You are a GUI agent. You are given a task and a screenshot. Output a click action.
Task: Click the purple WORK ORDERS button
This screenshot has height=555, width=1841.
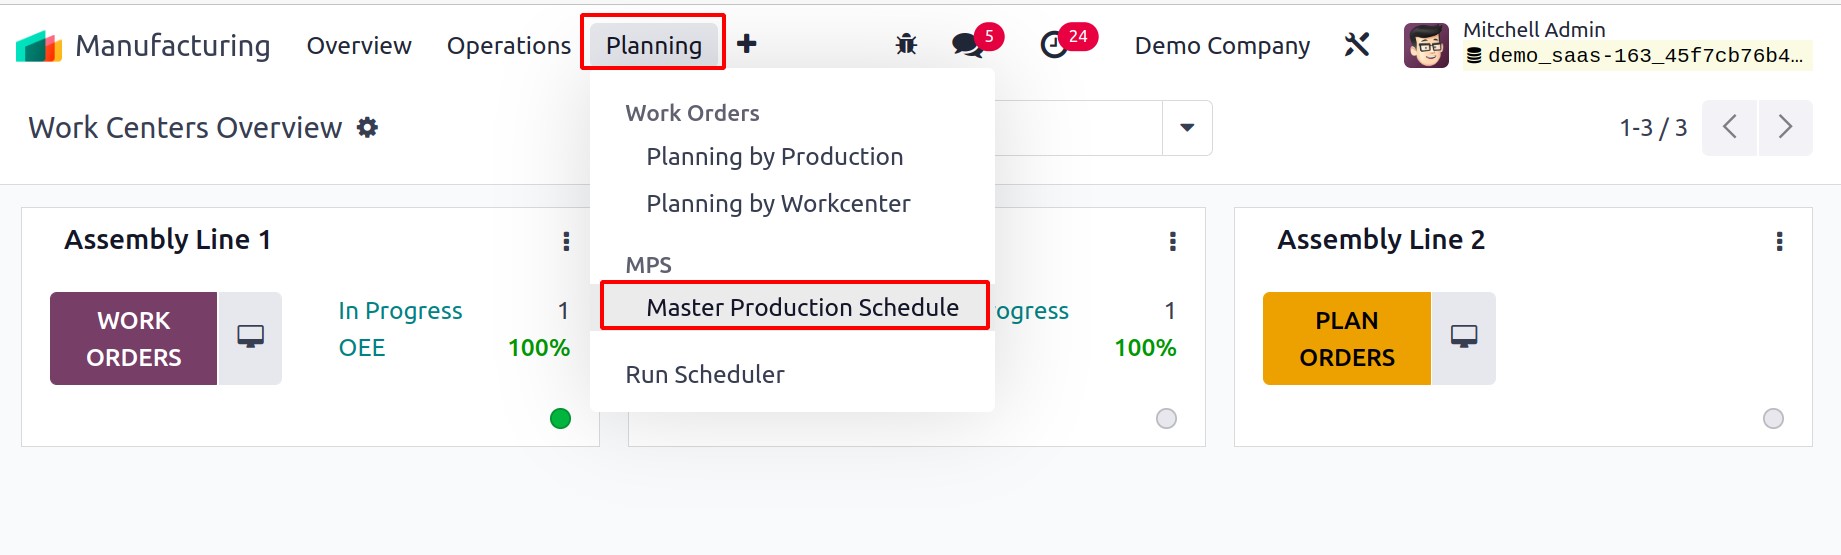(134, 338)
